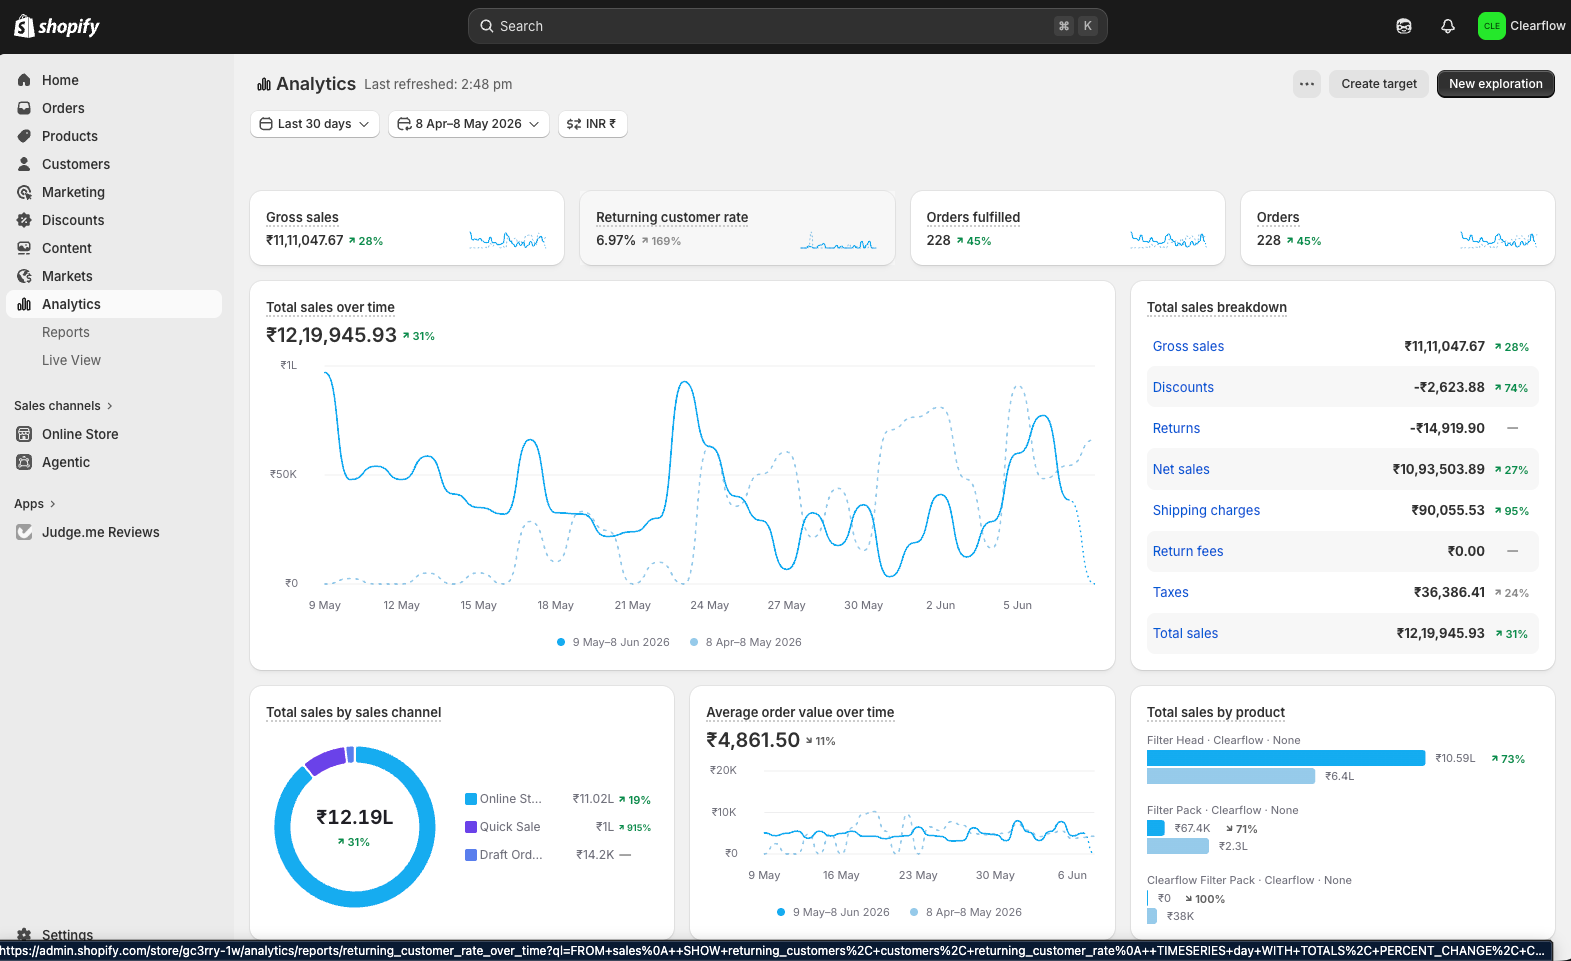The image size is (1571, 961).
Task: Click the Analytics heading chart icon
Action: 264,84
